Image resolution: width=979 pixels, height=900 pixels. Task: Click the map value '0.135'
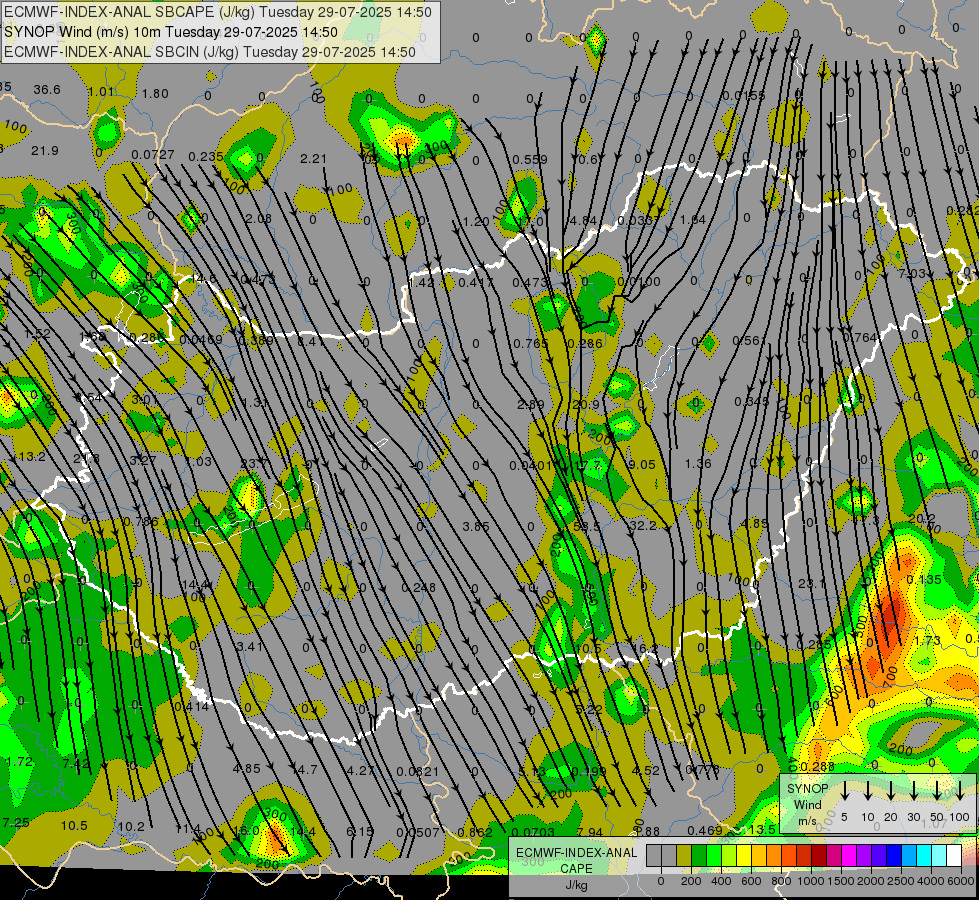(x=923, y=580)
